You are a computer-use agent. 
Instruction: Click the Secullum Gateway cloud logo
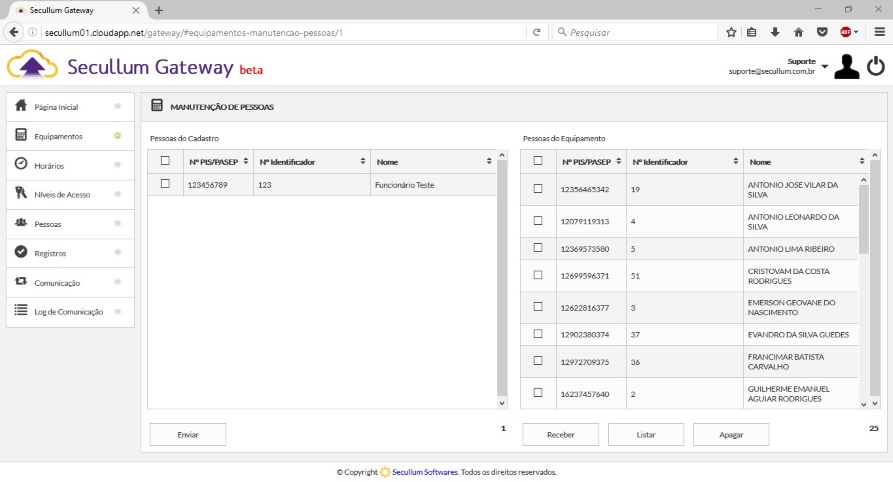(32, 67)
